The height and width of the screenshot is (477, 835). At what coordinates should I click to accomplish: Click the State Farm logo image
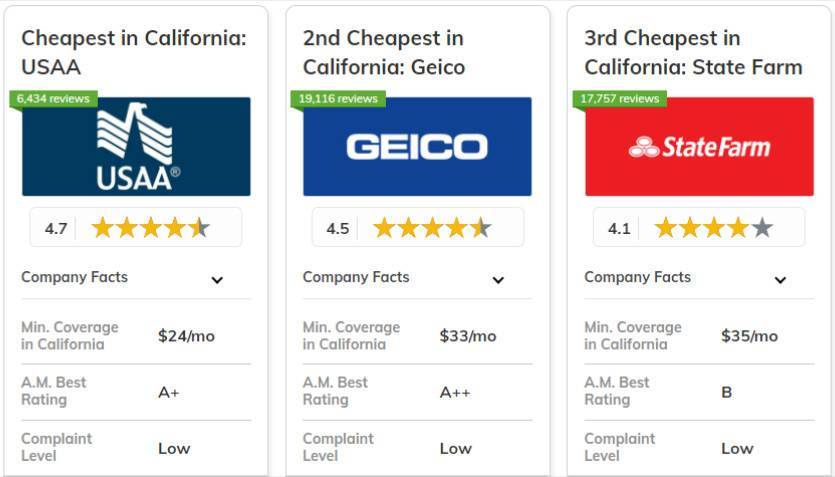click(x=699, y=146)
